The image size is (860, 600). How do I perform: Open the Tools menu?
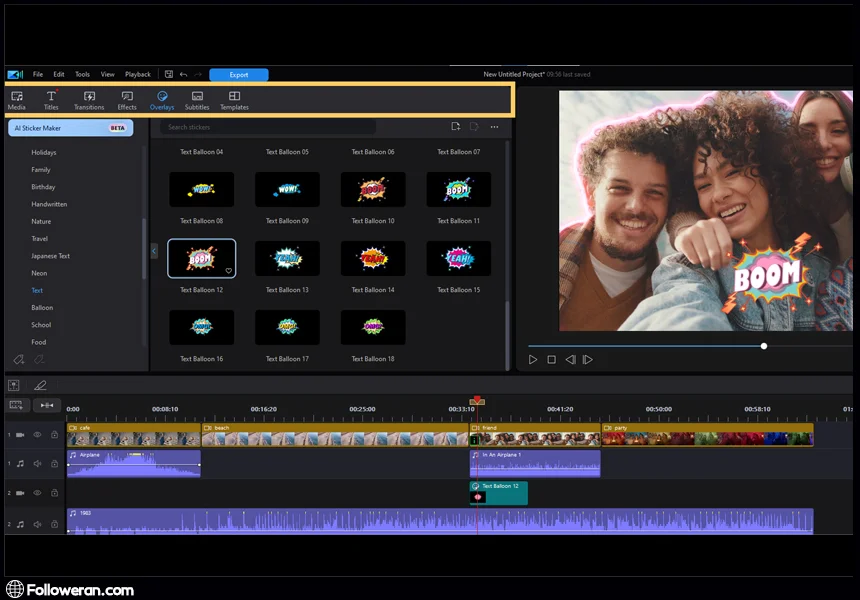pyautogui.click(x=82, y=74)
